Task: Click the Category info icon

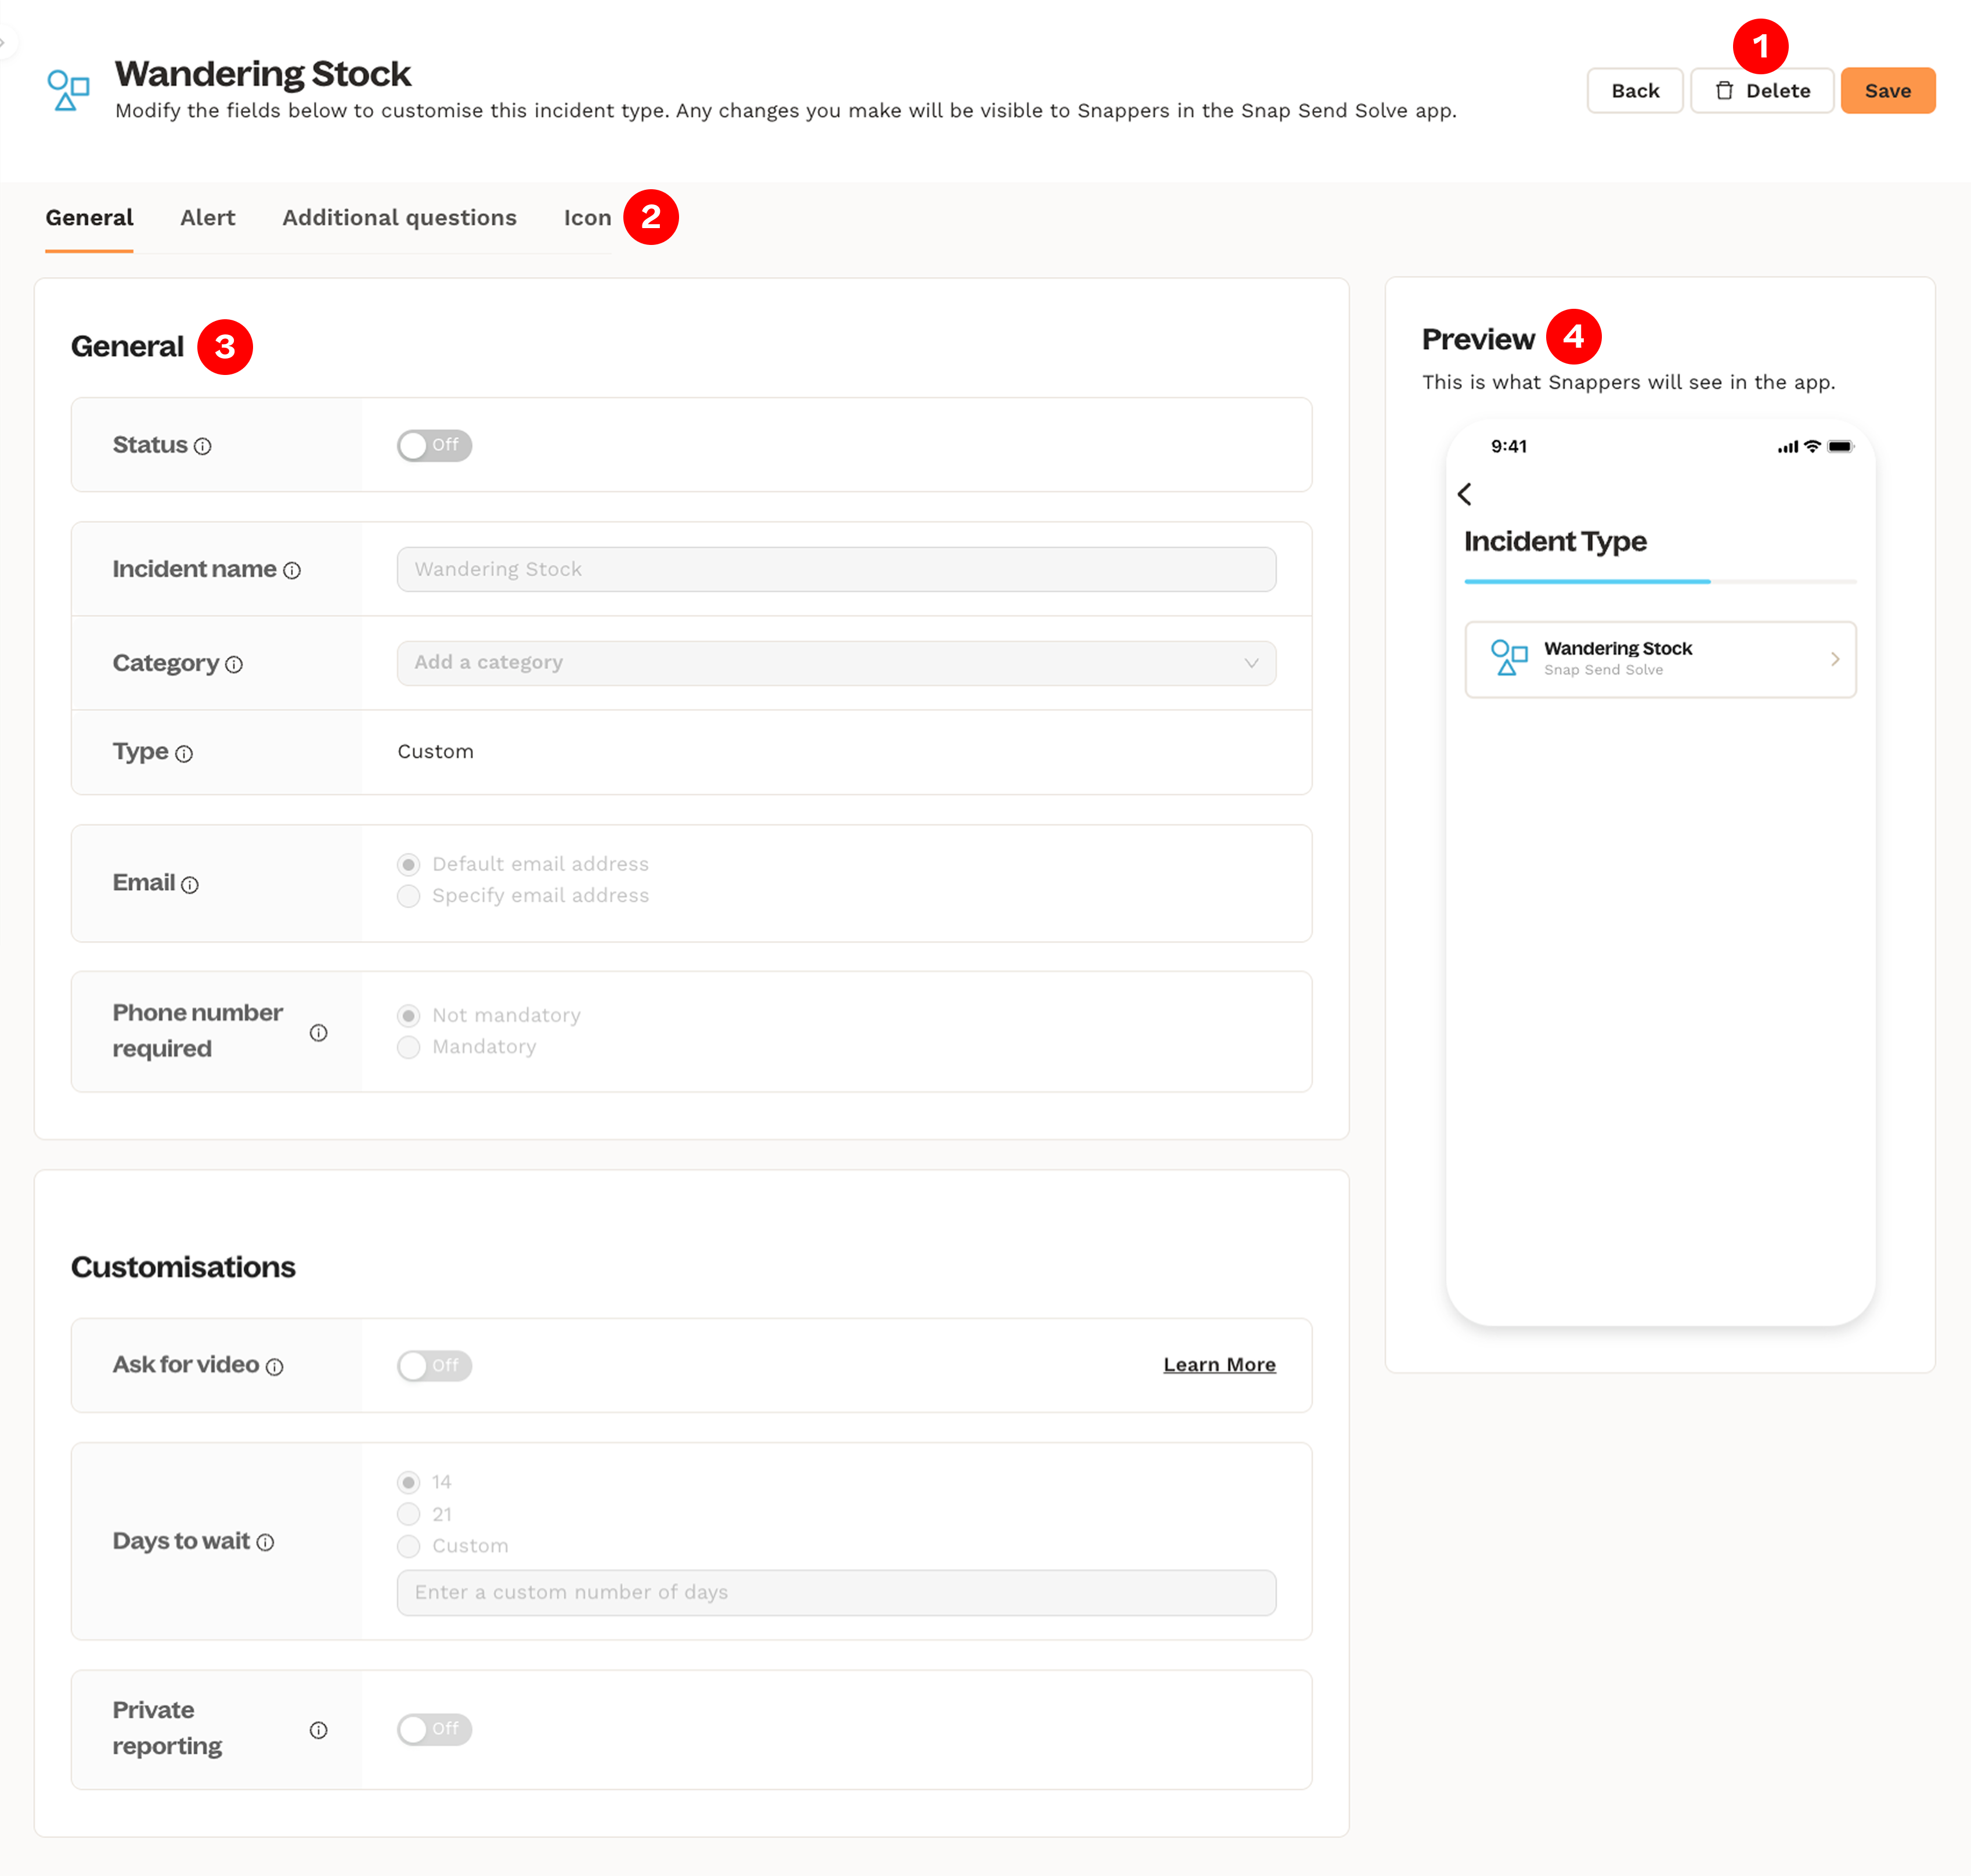Action: (234, 664)
